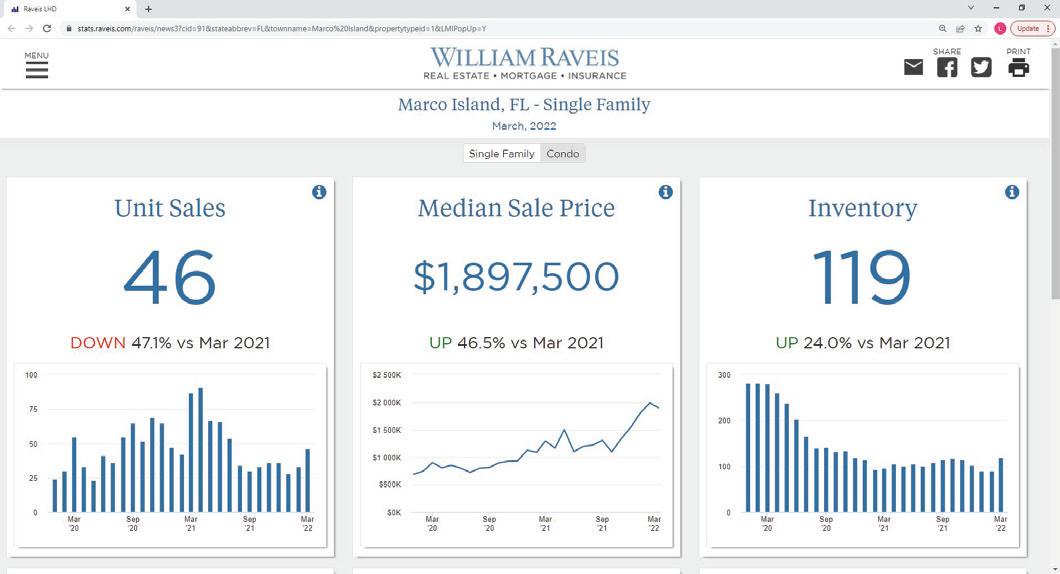
Task: Select the Single Family property type
Action: point(501,154)
